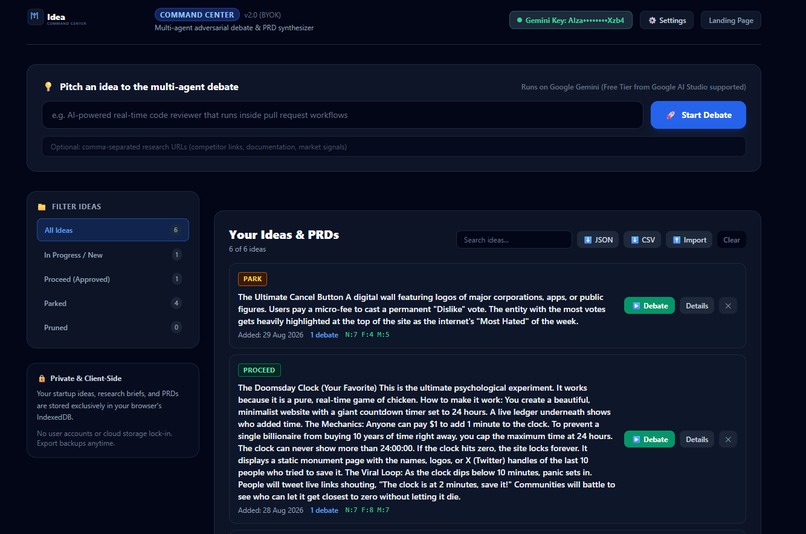This screenshot has width=806, height=534.
Task: Export ideas as CSV
Action: coord(643,240)
